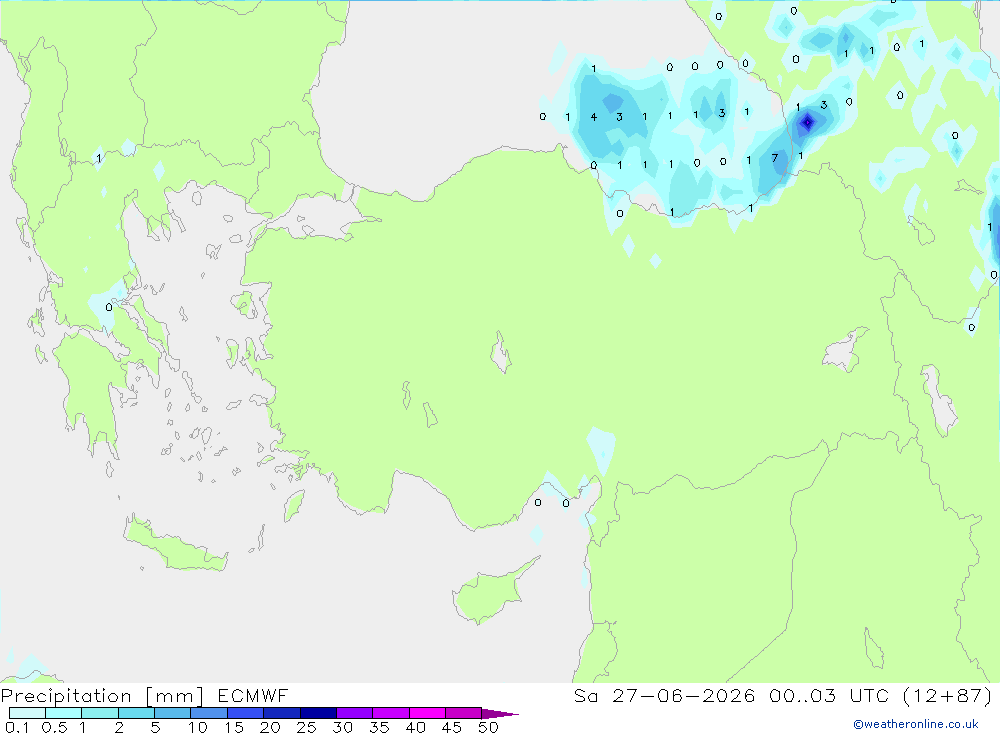The height and width of the screenshot is (733, 1000).
Task: Click the above-50 arrow tip of legend
Action: (500, 714)
